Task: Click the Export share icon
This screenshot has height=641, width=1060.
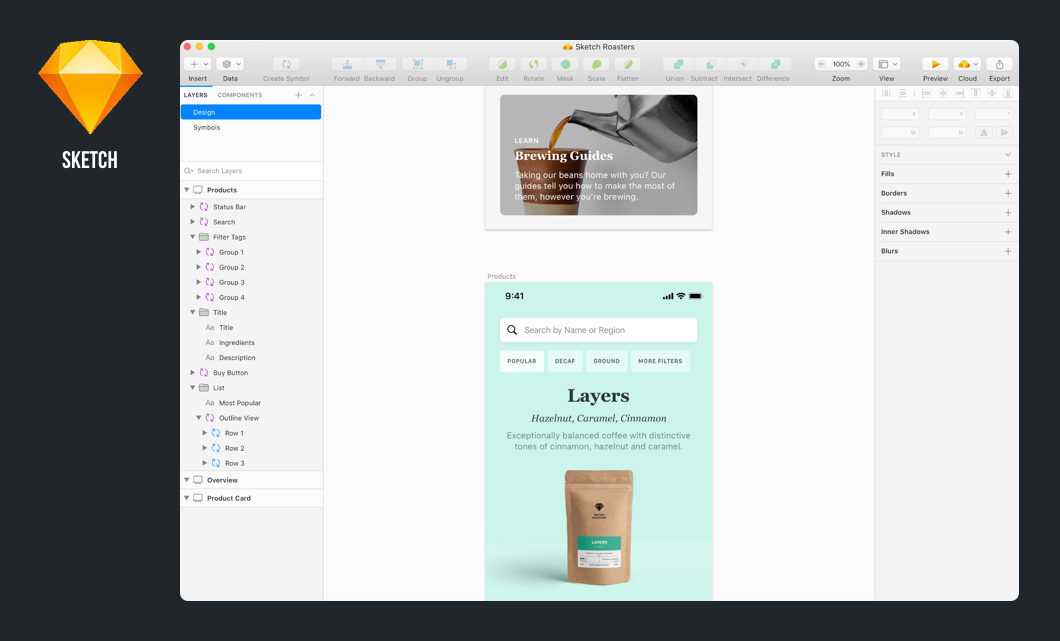Action: (x=999, y=64)
